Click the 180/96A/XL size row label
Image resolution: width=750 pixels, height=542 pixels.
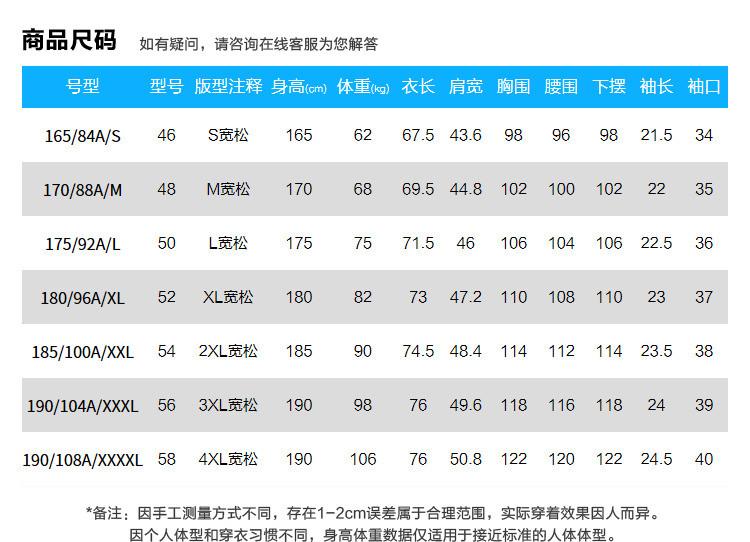click(83, 298)
